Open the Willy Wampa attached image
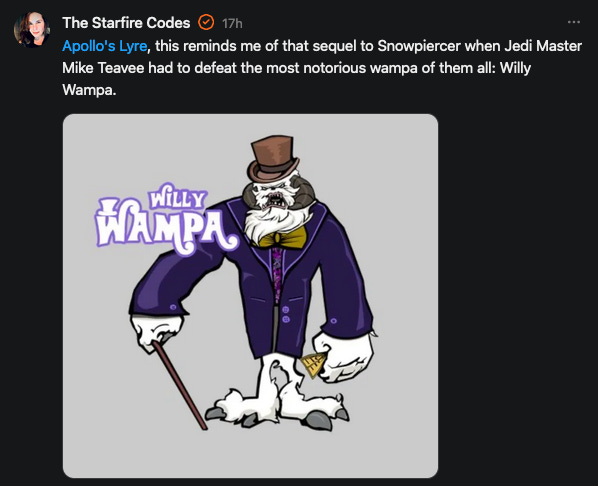 [251, 296]
